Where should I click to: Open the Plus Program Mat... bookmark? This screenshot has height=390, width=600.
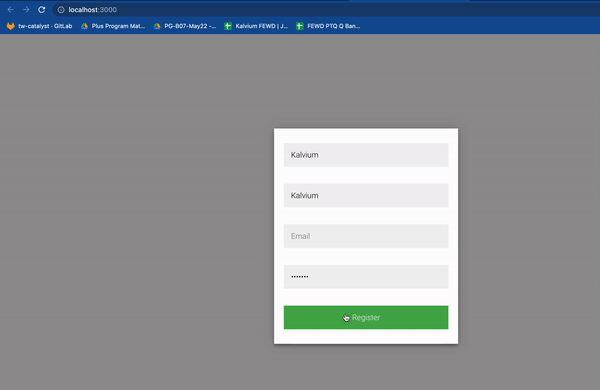112,26
